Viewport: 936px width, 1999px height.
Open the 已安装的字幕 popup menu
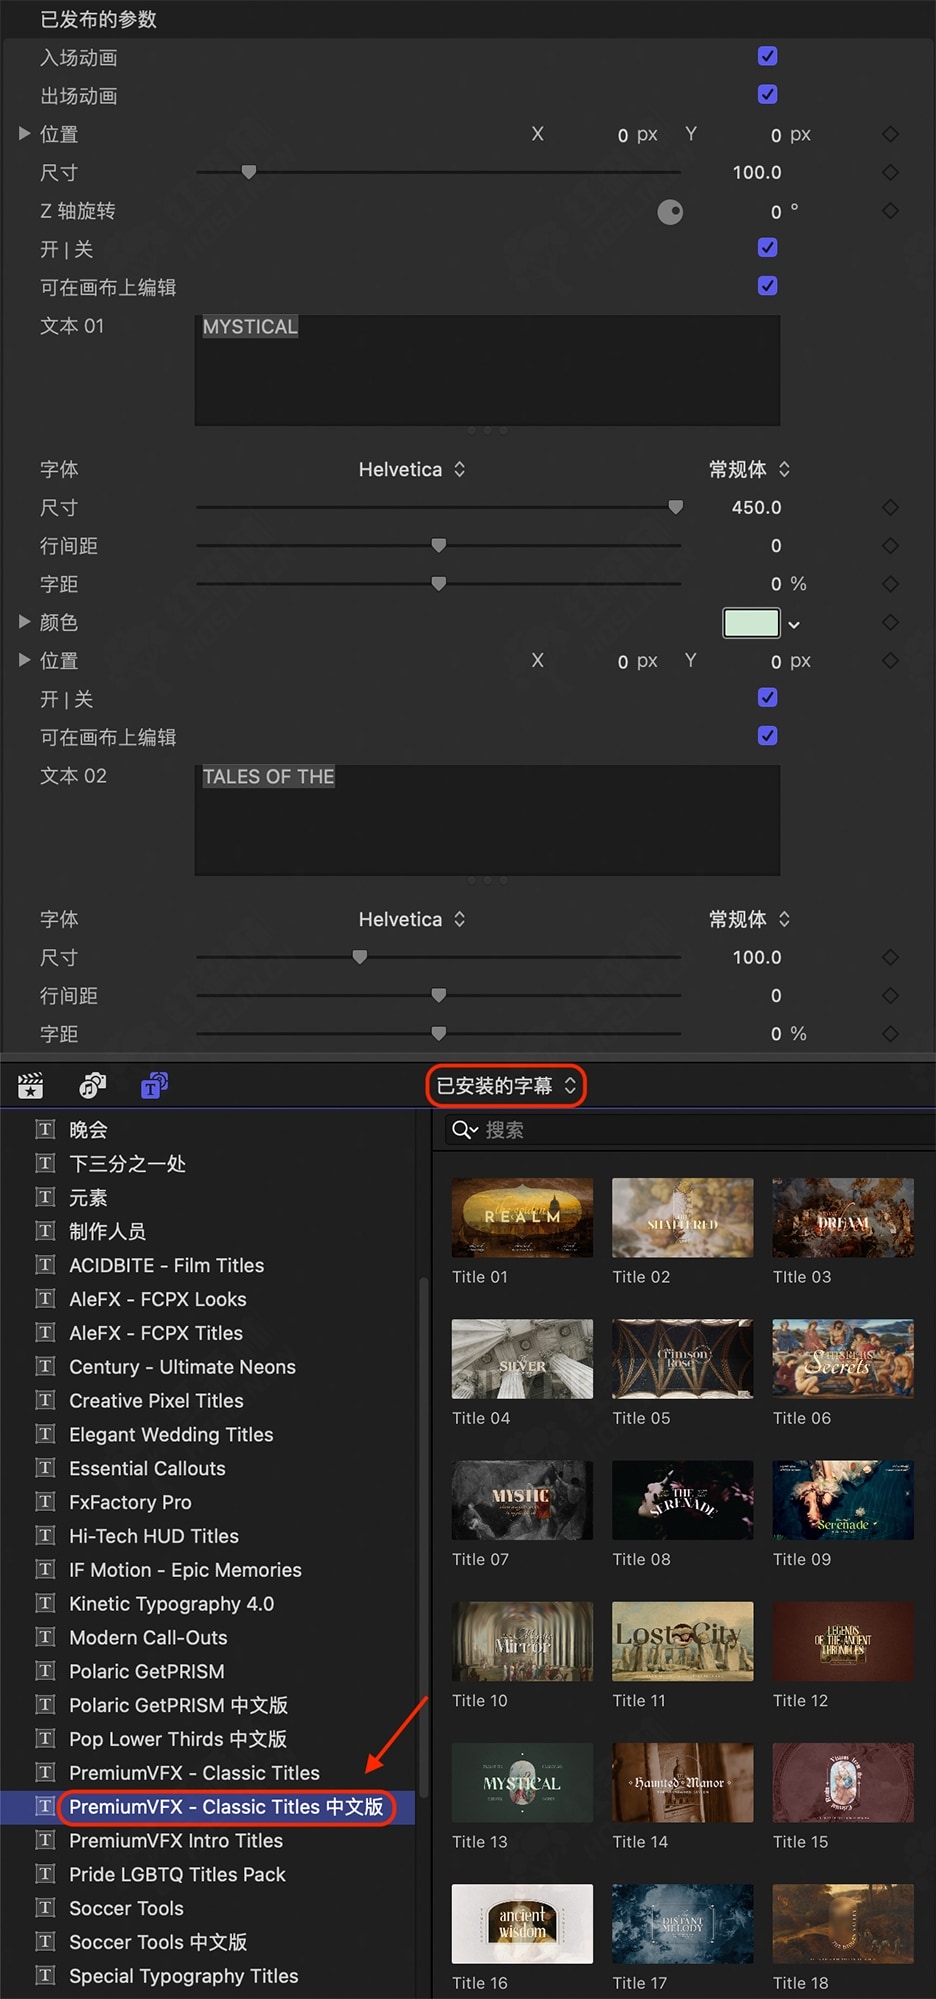pyautogui.click(x=506, y=1086)
